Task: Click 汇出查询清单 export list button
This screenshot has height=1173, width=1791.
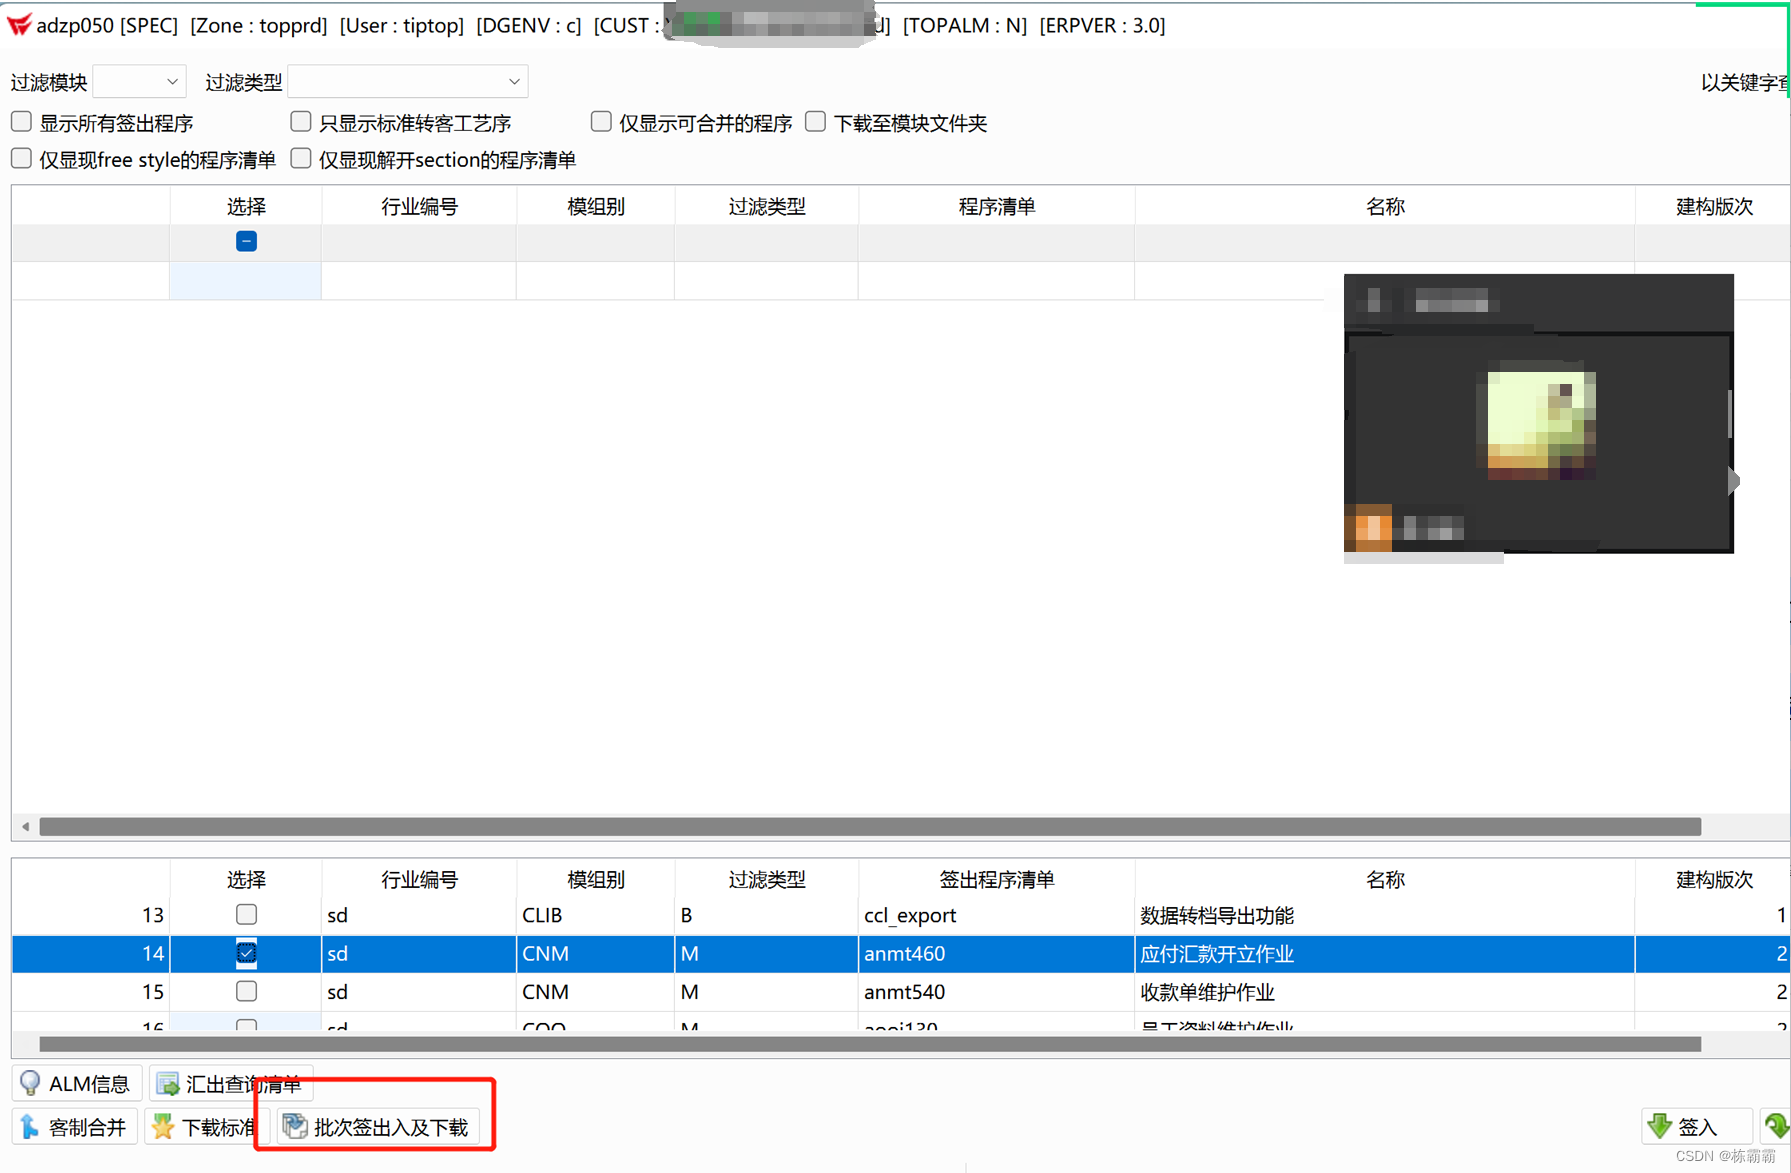Action: point(229,1084)
